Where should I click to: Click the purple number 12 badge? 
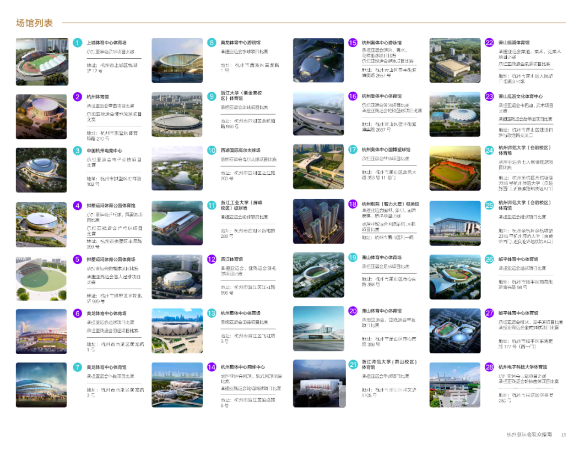(212, 259)
